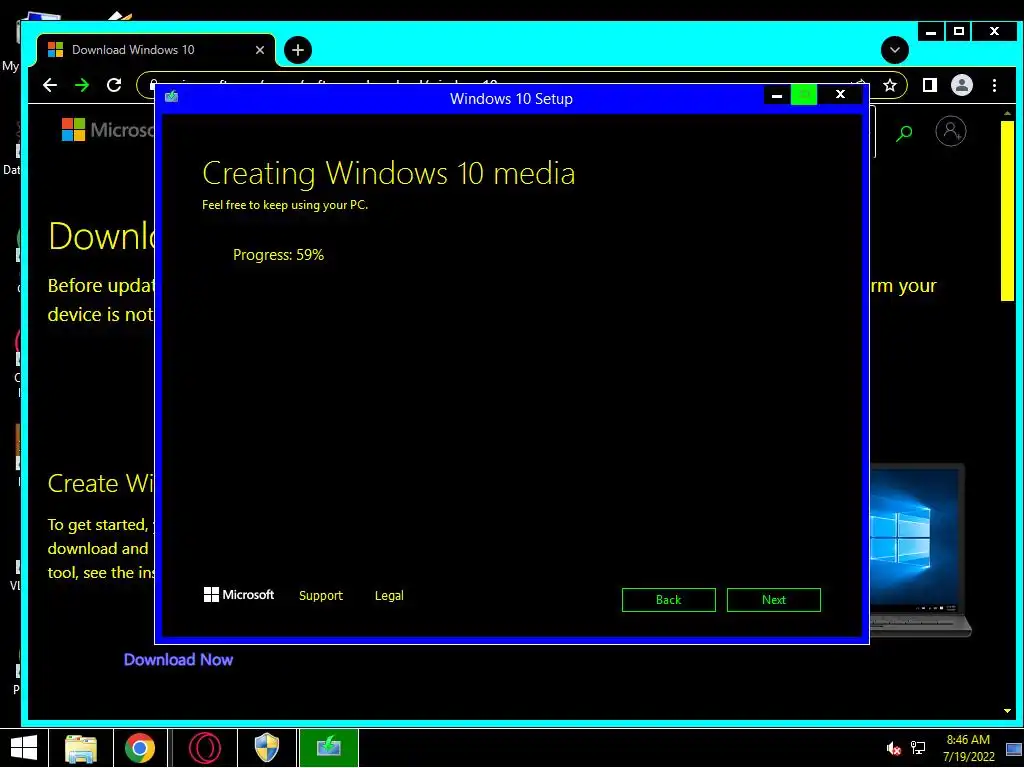The image size is (1024, 768).
Task: Bookmark this page with the star
Action: 889,85
